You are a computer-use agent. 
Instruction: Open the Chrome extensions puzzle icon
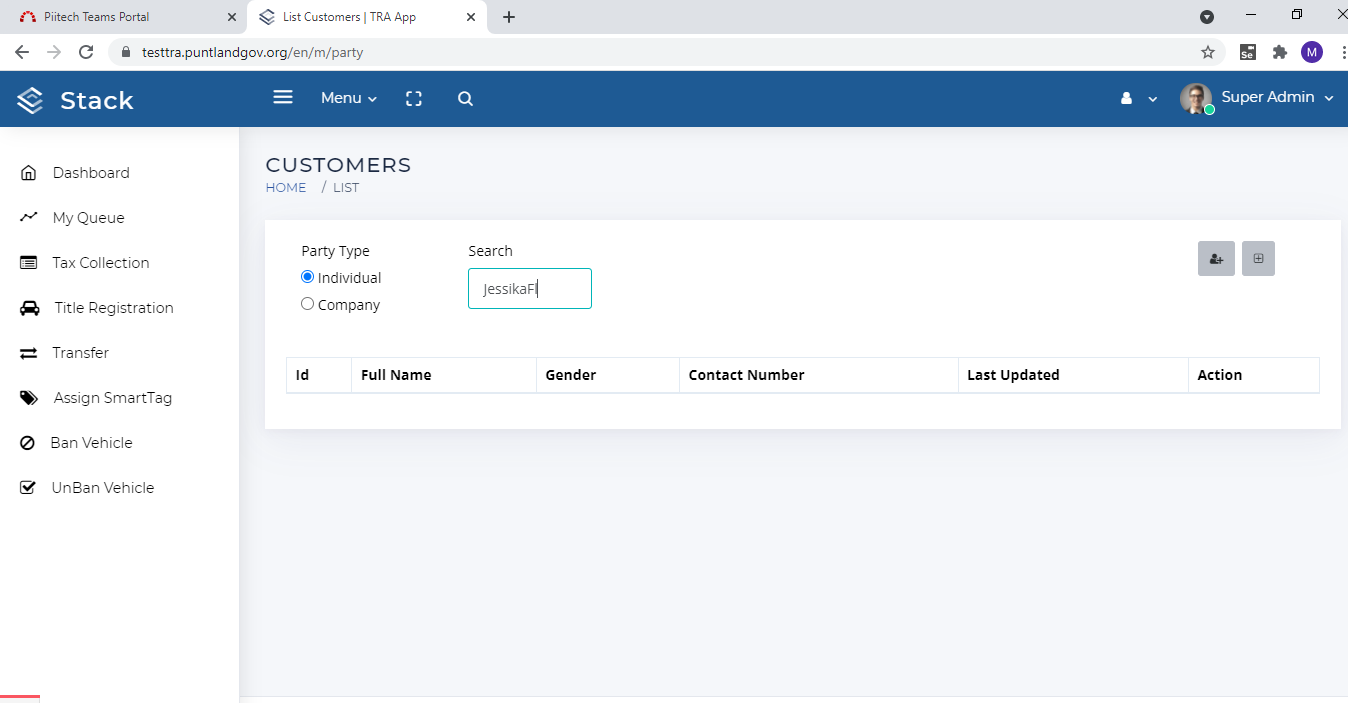1279,52
